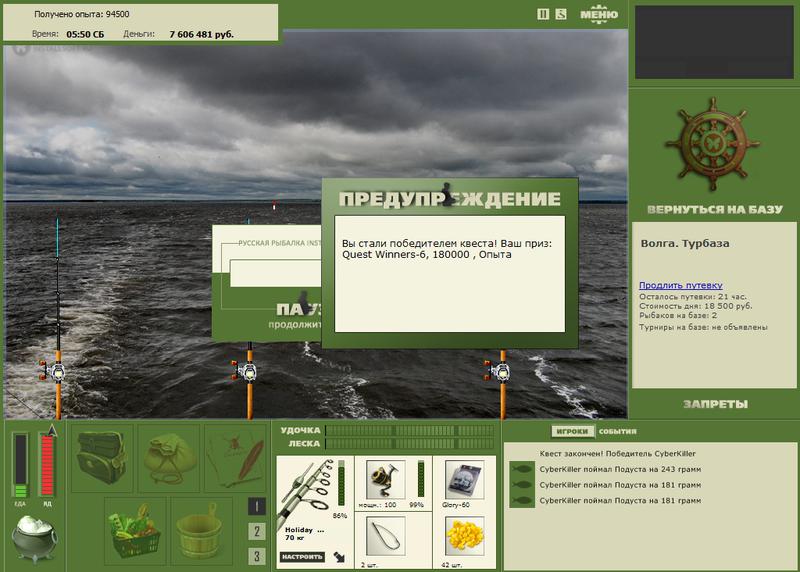Expand tackle panel with arrow icon
The height and width of the screenshot is (572, 800).
pos(339,557)
